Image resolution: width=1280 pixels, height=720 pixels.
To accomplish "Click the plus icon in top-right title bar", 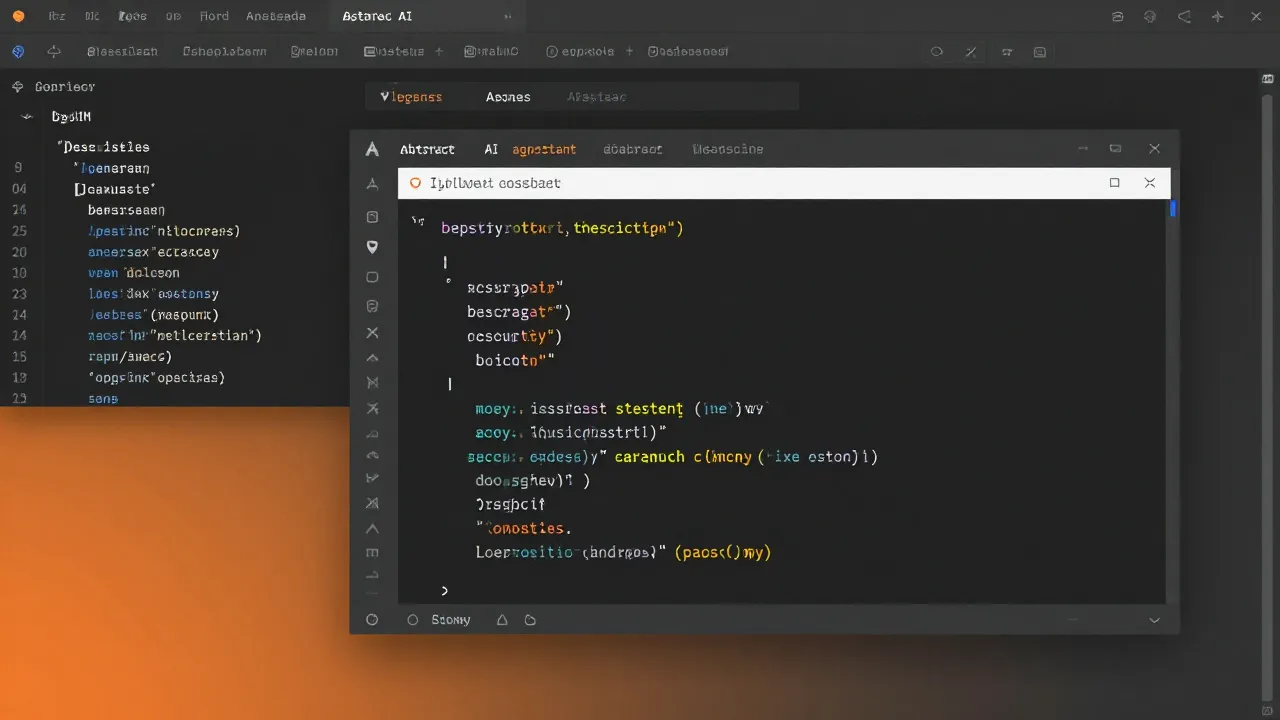I will coord(1217,16).
